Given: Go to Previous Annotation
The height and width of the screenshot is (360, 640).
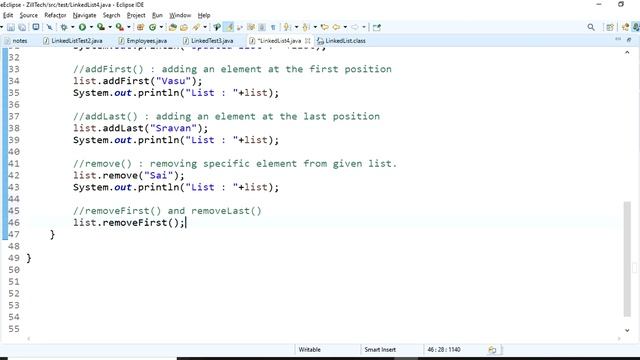Looking at the screenshot, I should [306, 27].
